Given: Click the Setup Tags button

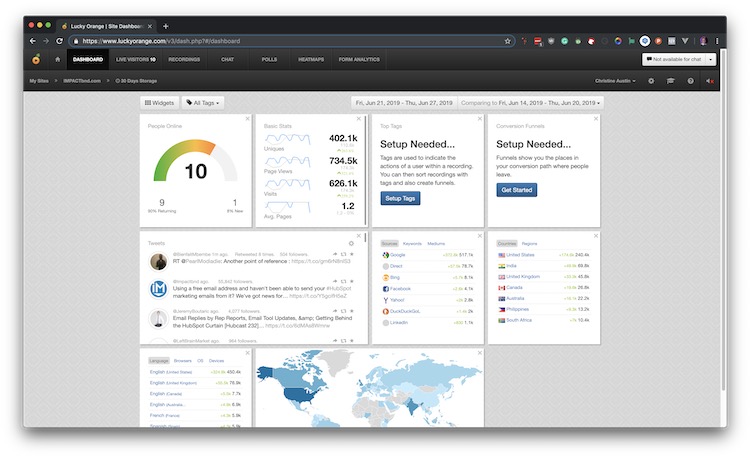Looking at the screenshot, I should [x=400, y=198].
